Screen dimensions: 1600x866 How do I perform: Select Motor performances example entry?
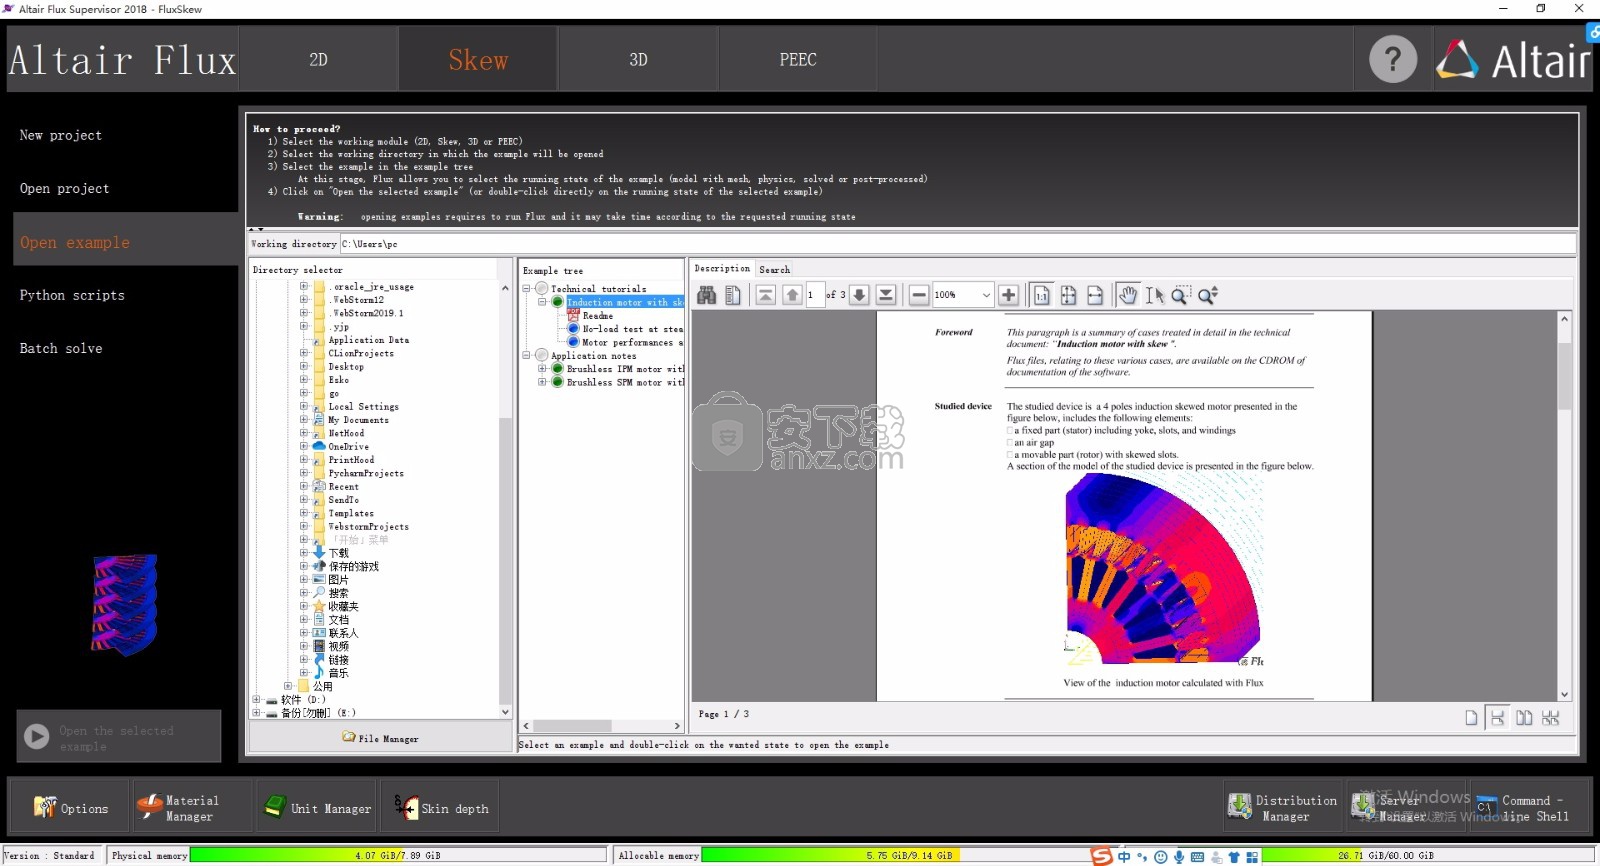click(x=633, y=342)
